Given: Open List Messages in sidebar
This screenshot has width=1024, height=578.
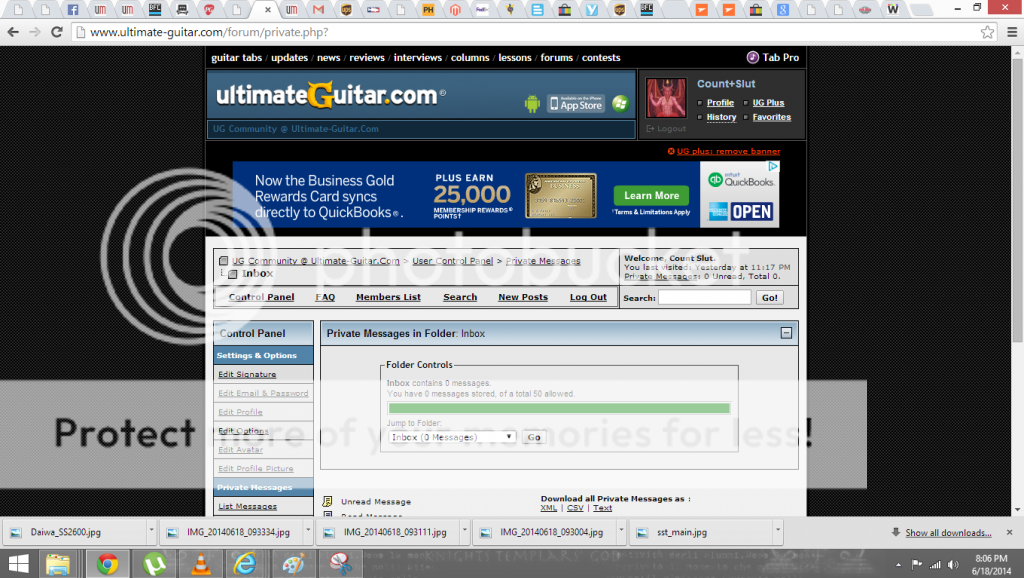Looking at the screenshot, I should (x=248, y=506).
